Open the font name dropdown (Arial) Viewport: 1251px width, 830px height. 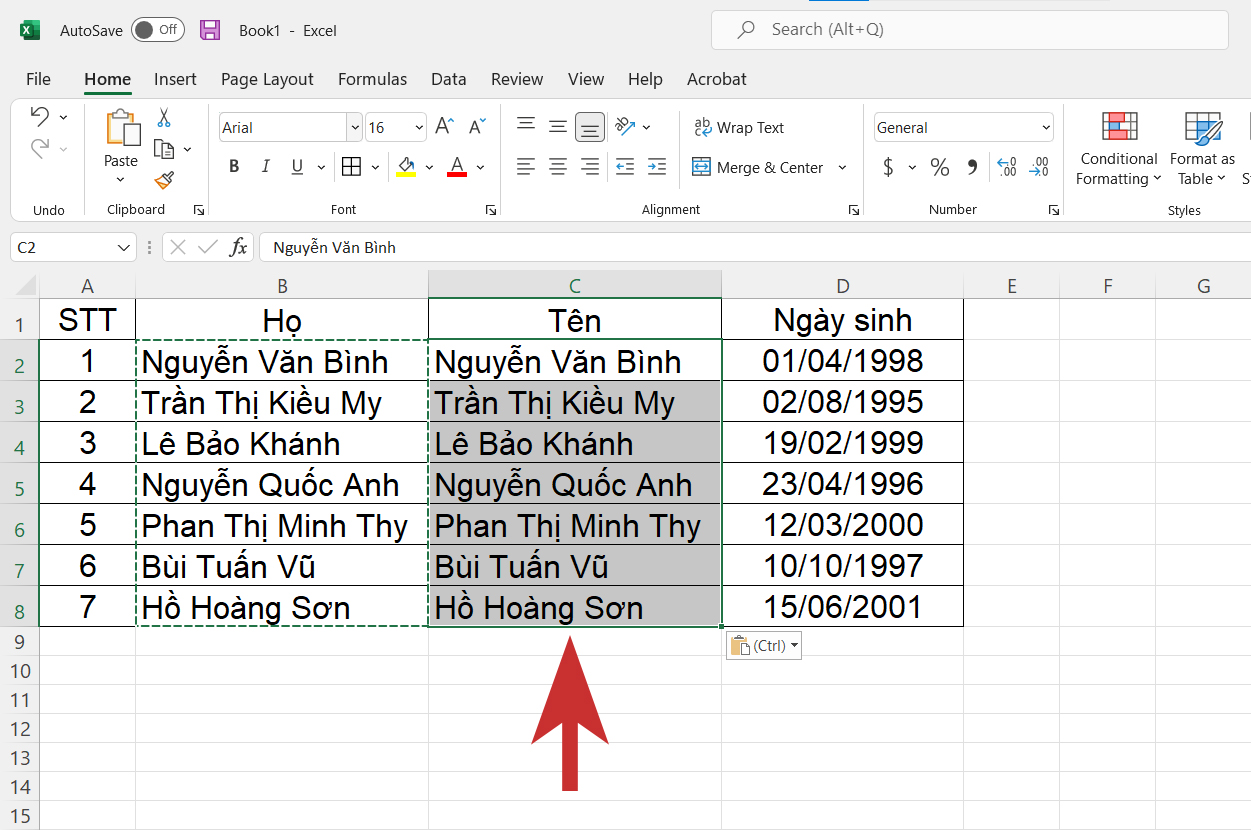[x=354, y=127]
